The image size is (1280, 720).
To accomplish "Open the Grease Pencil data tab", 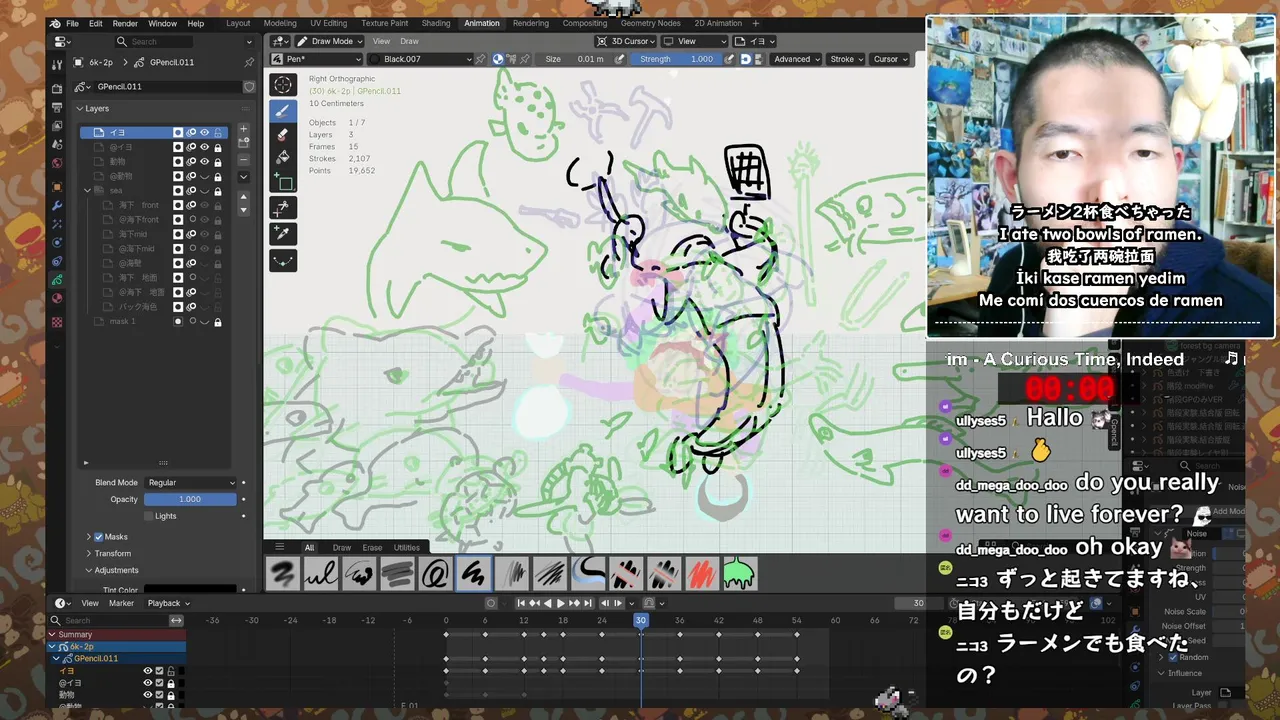I will (x=57, y=279).
